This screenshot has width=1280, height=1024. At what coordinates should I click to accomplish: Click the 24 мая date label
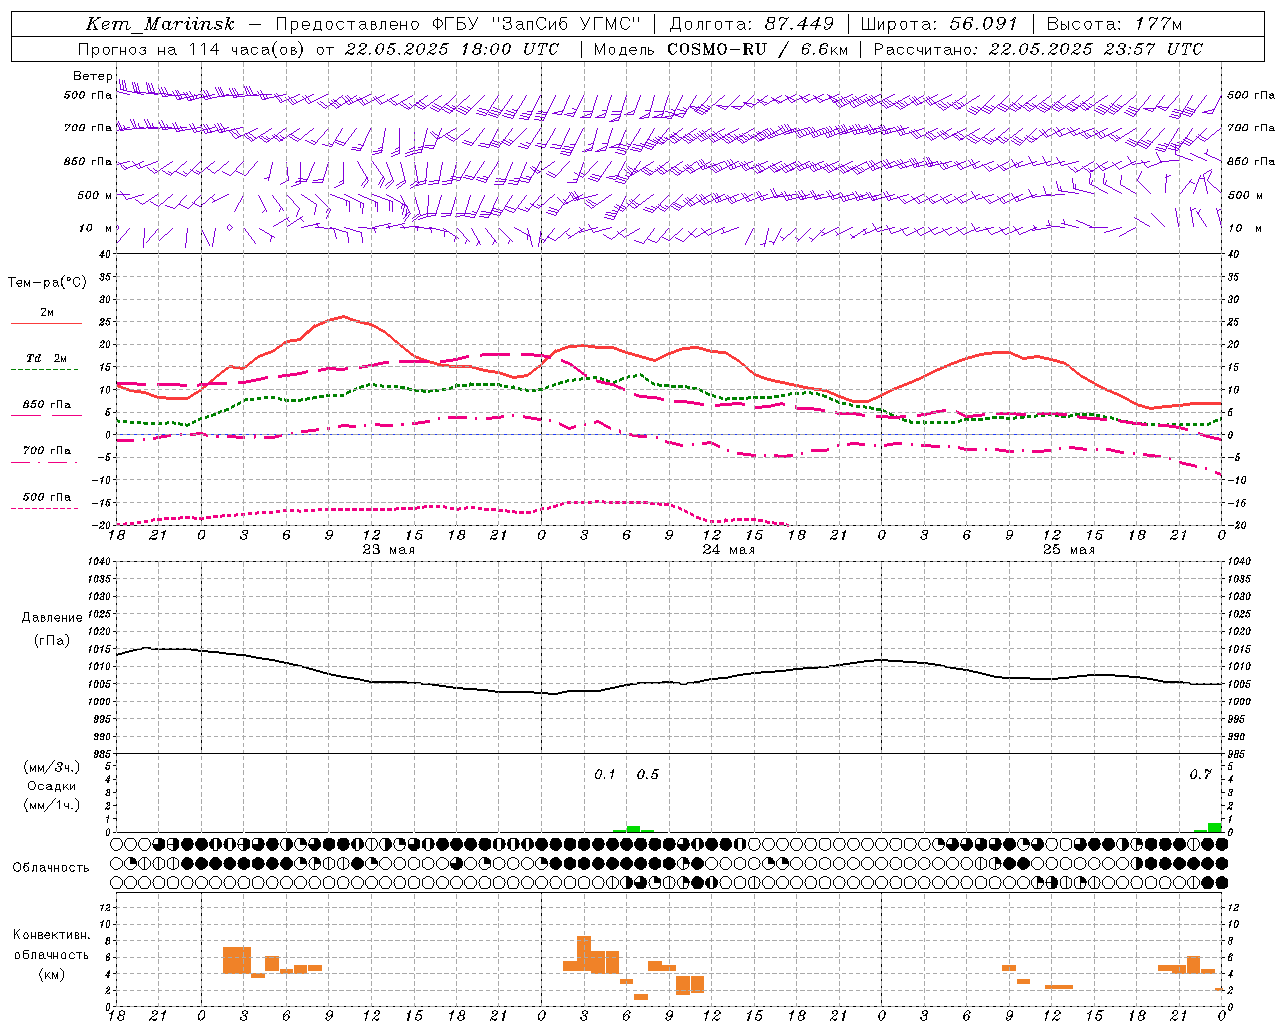point(729,550)
